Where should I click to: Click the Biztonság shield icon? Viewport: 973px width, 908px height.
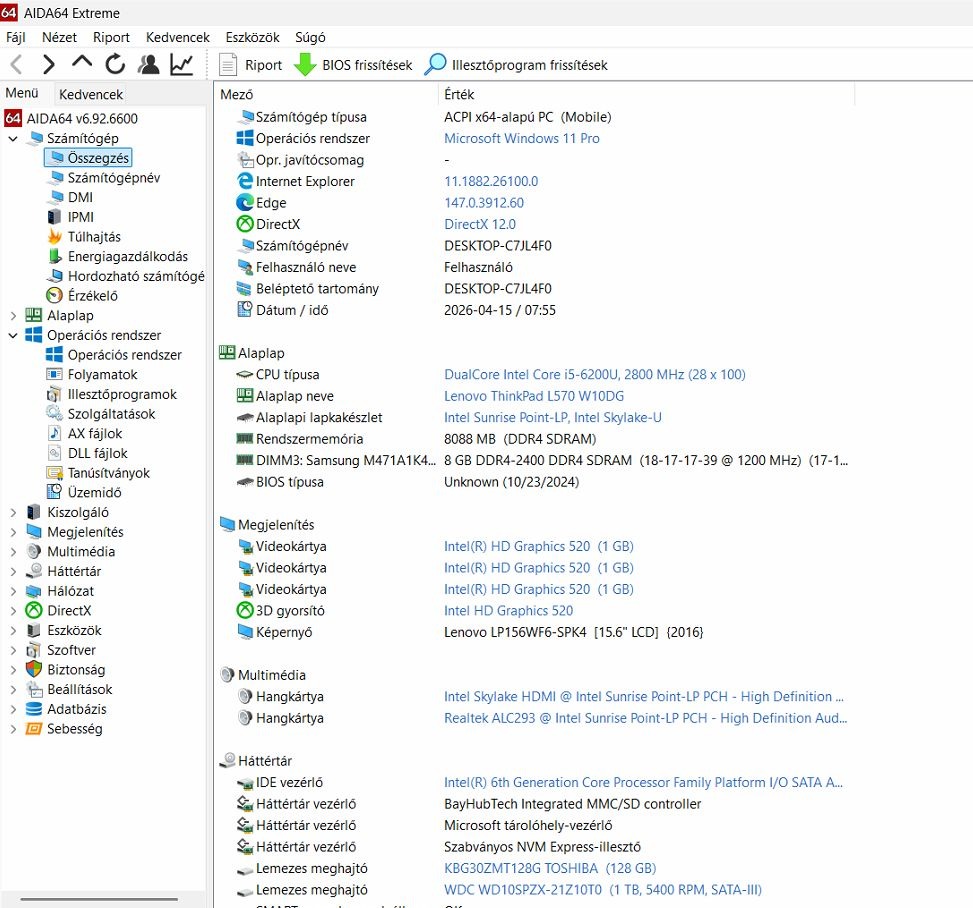coord(34,670)
